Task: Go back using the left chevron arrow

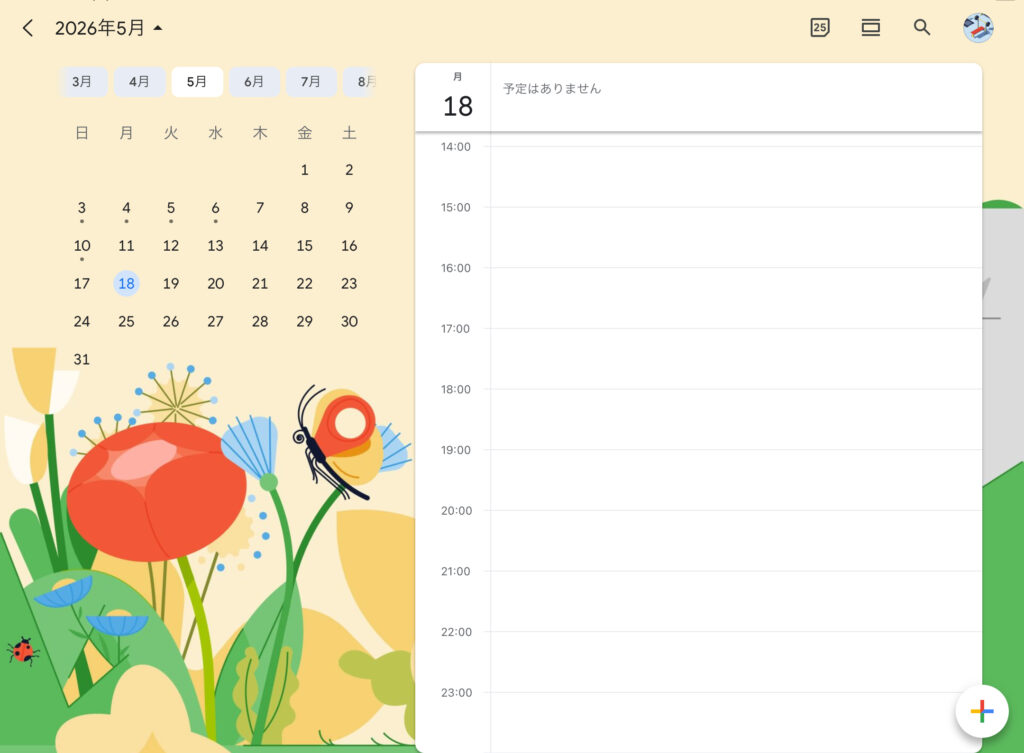Action: [27, 28]
